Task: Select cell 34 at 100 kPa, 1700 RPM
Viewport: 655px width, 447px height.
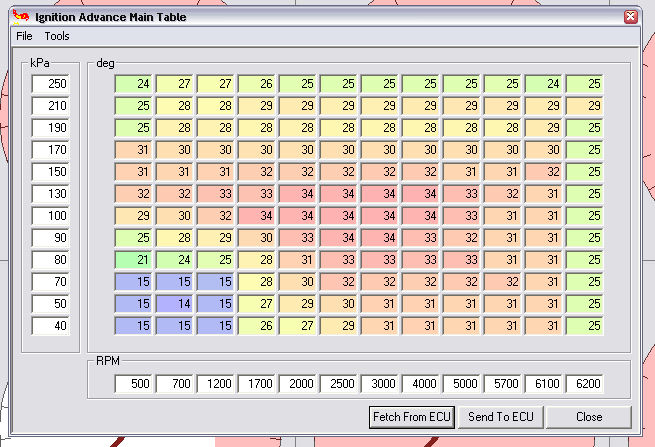Action: point(256,216)
